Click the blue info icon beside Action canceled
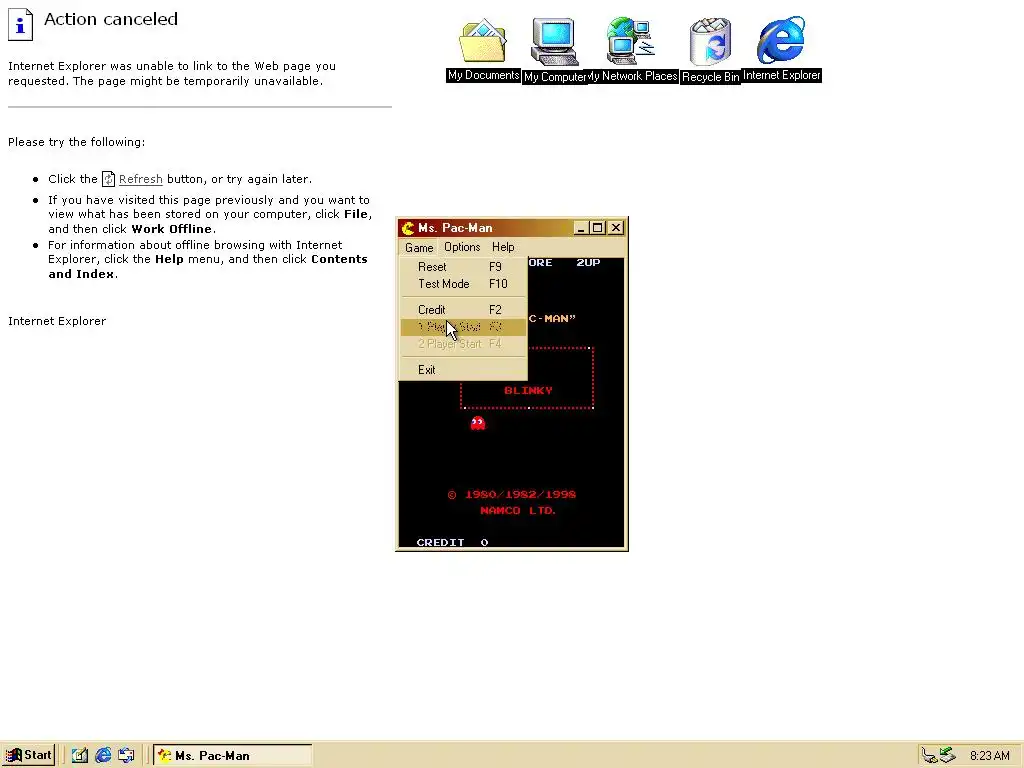This screenshot has height=768, width=1024. (x=20, y=24)
